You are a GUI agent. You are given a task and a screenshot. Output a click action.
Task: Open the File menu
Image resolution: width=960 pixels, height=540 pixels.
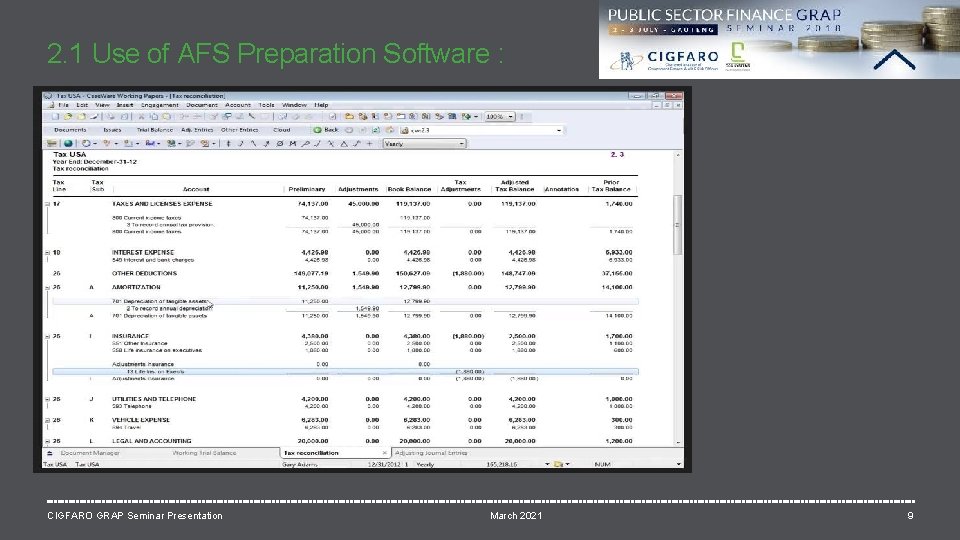click(x=64, y=105)
